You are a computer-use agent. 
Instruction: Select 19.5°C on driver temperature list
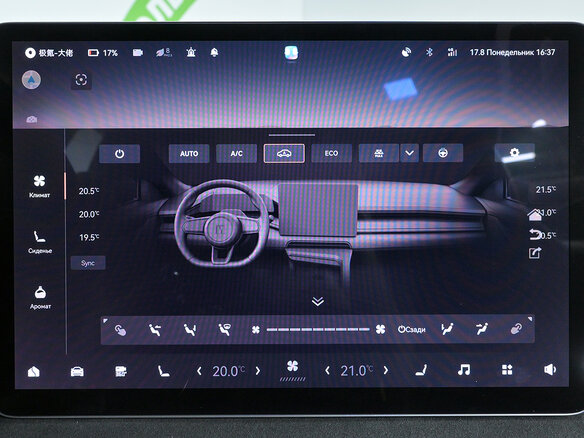(89, 237)
